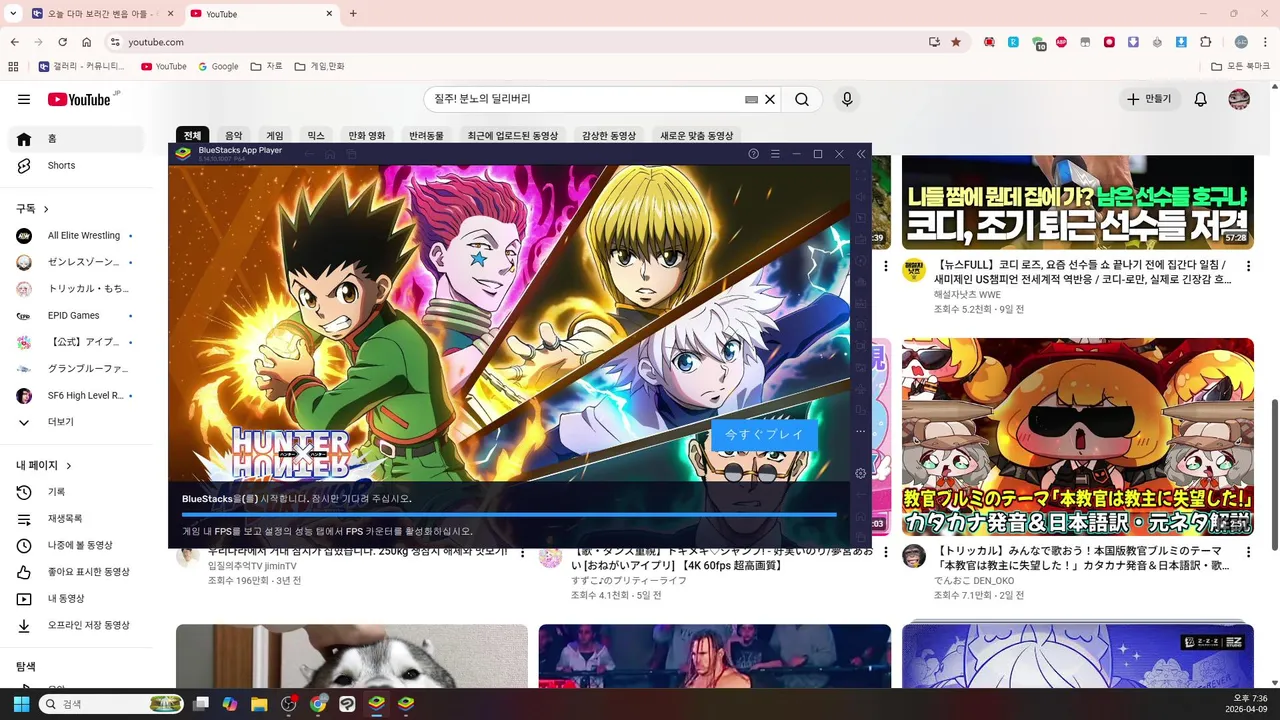Image resolution: width=1280 pixels, height=720 pixels.
Task: Open 나중에 볼 동영상 in sidebar
Action: coord(76,545)
